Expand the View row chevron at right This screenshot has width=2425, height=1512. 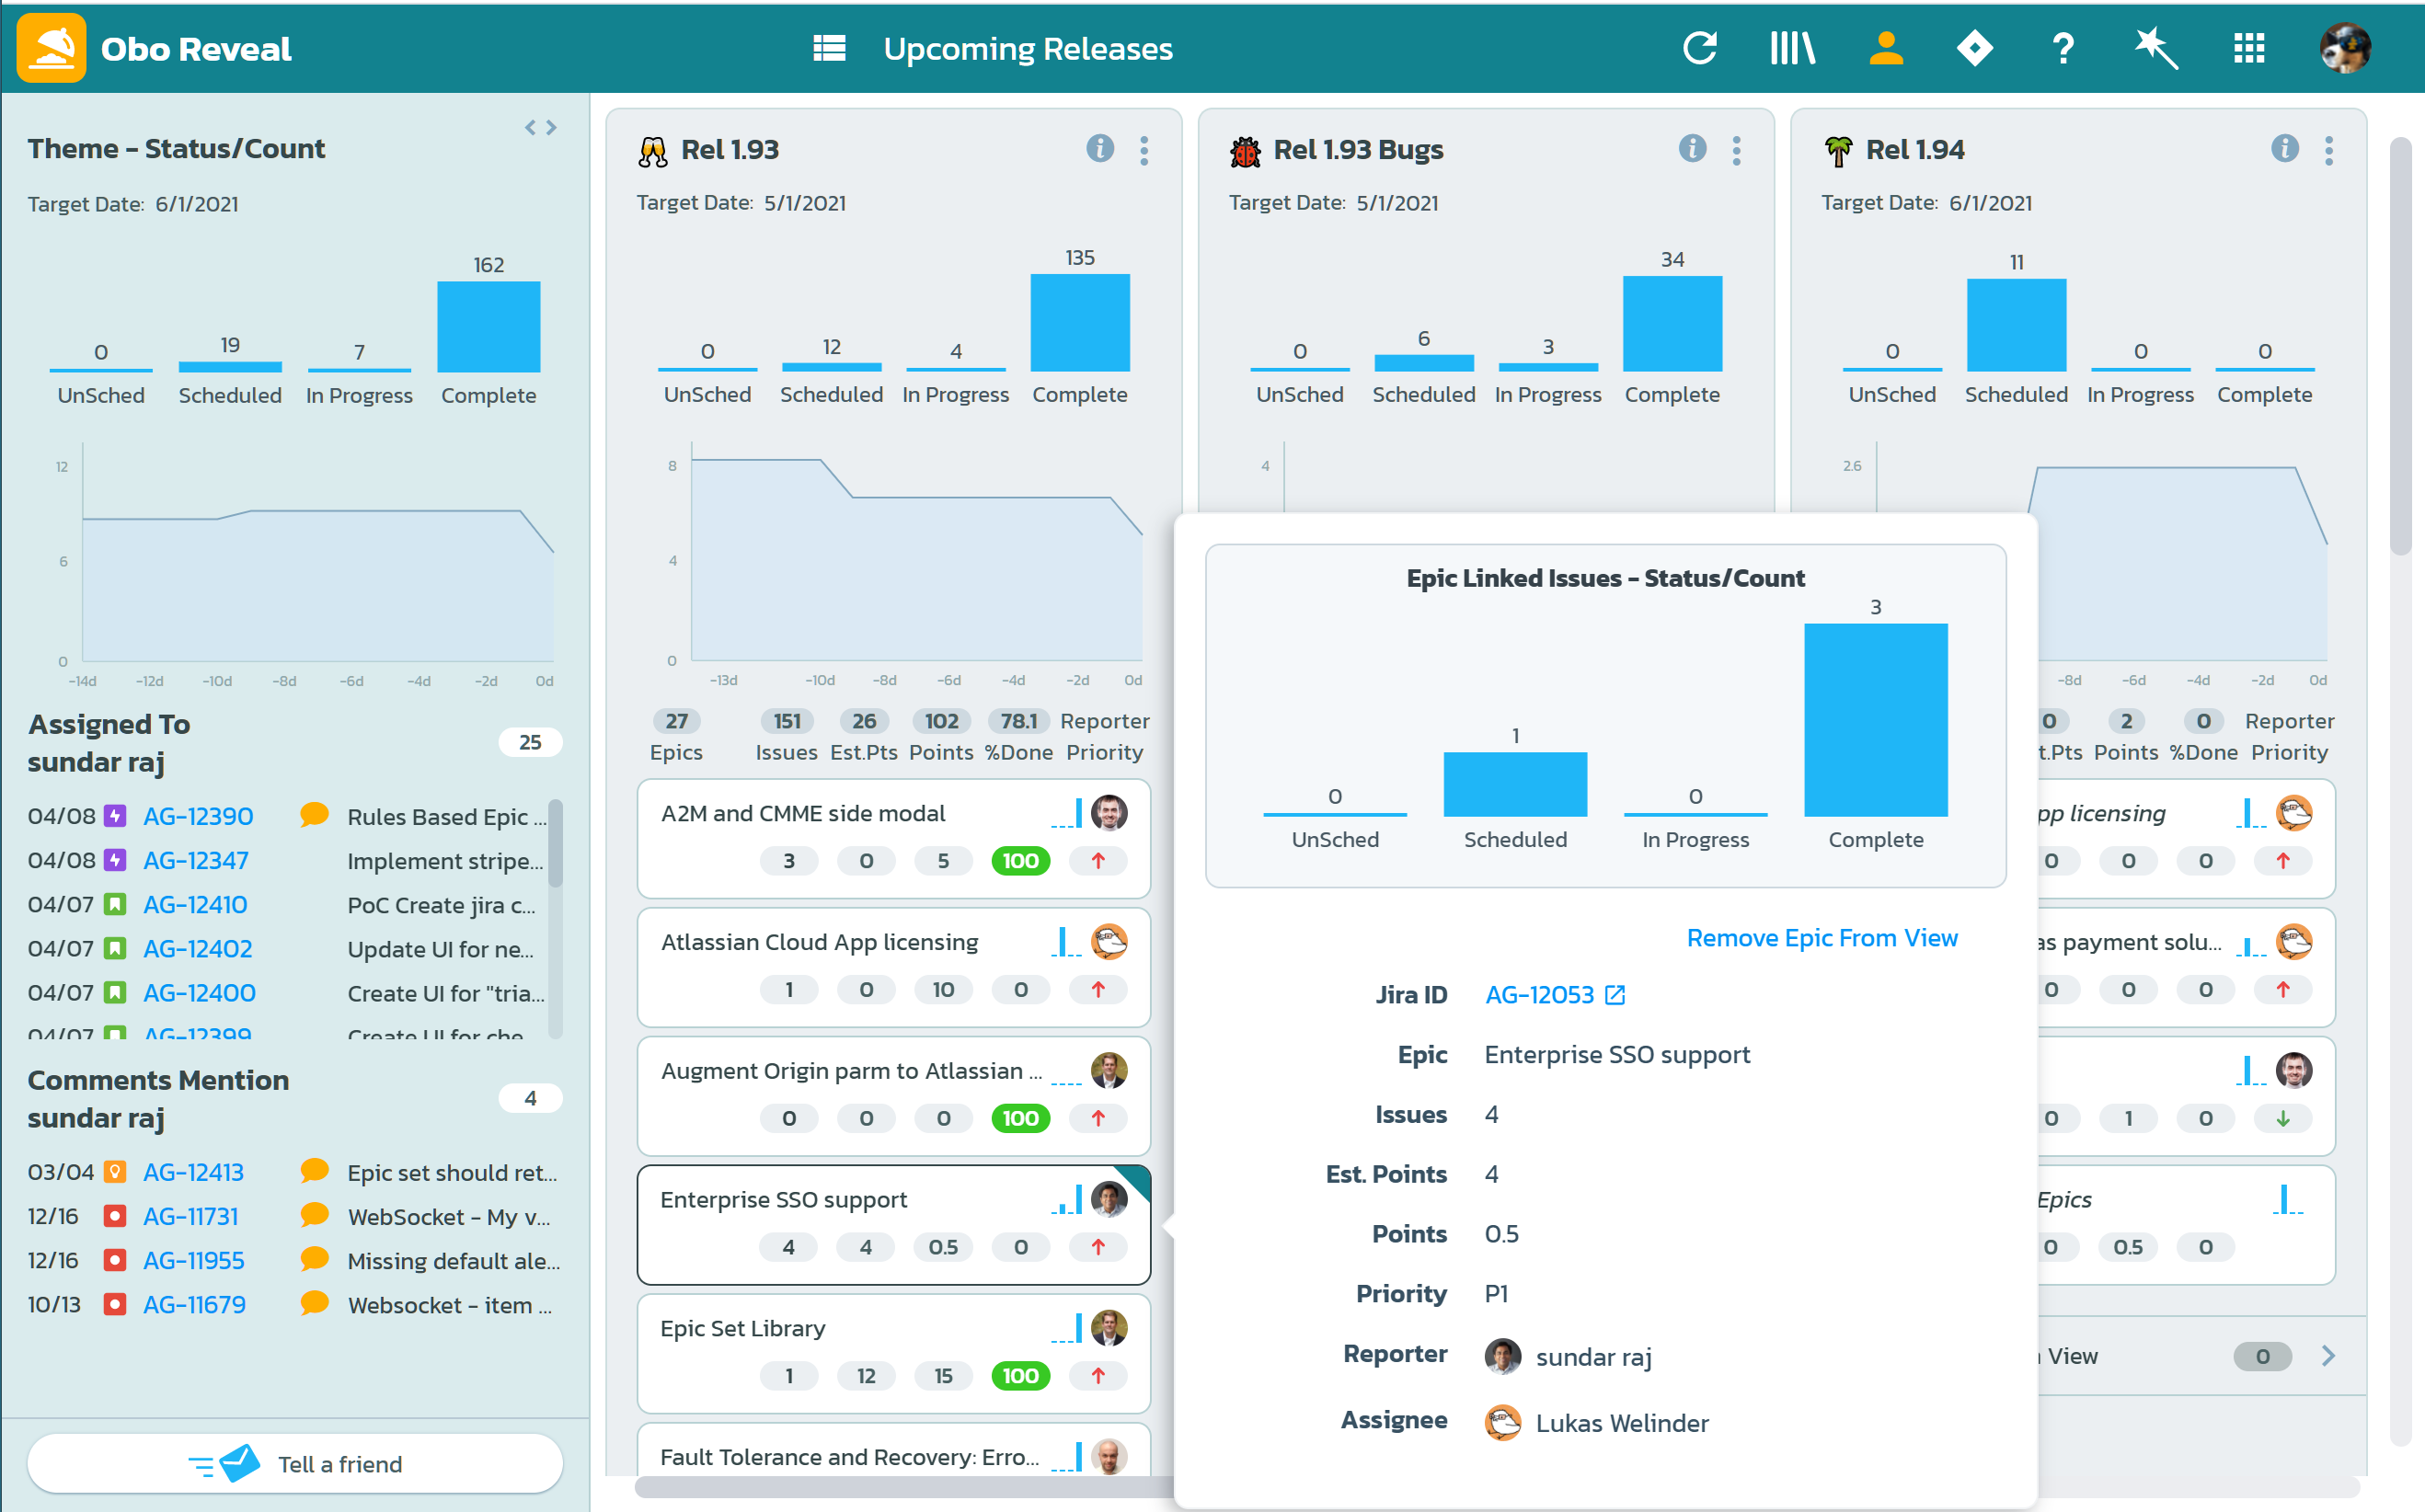(x=2328, y=1356)
